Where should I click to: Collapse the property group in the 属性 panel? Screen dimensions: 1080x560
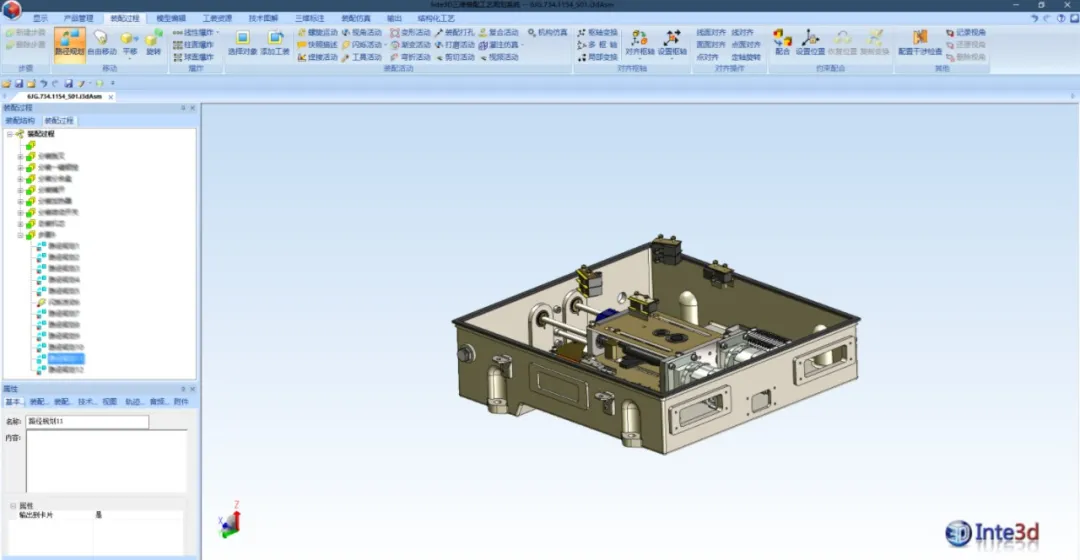click(x=12, y=506)
